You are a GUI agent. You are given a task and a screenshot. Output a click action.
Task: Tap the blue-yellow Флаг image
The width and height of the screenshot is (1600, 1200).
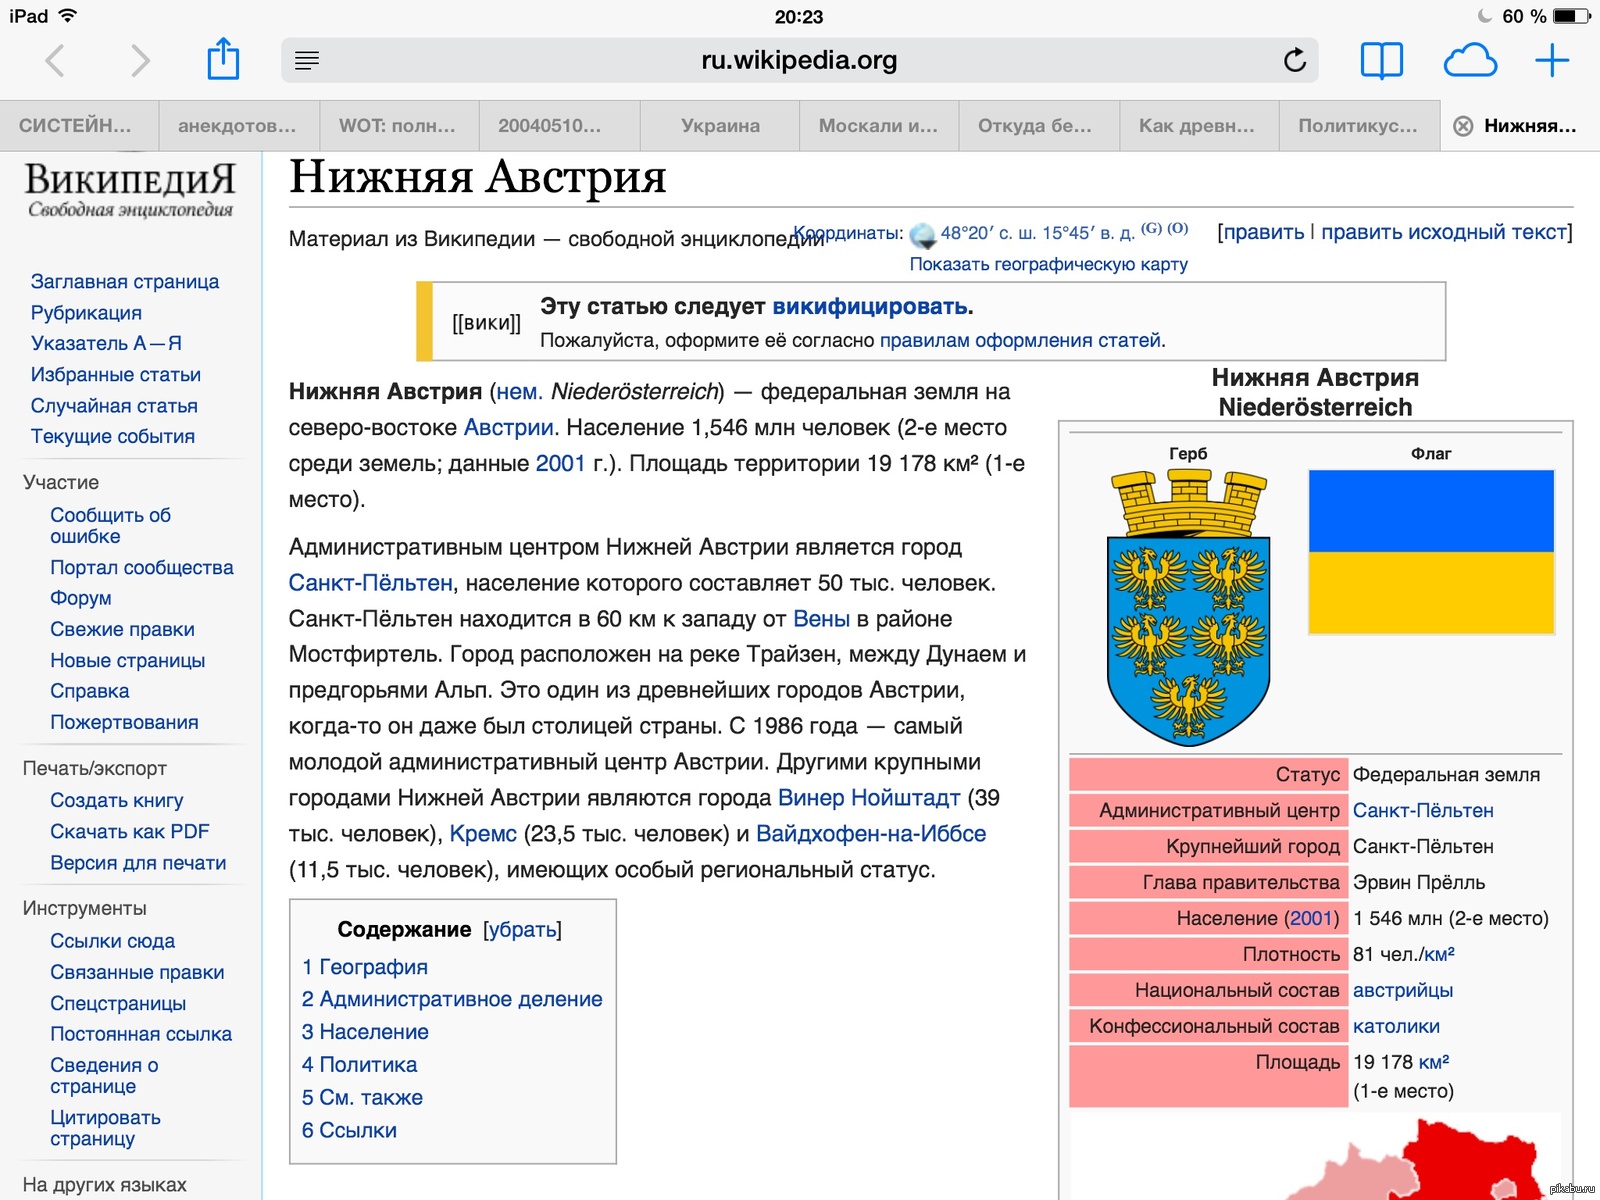tap(1431, 552)
